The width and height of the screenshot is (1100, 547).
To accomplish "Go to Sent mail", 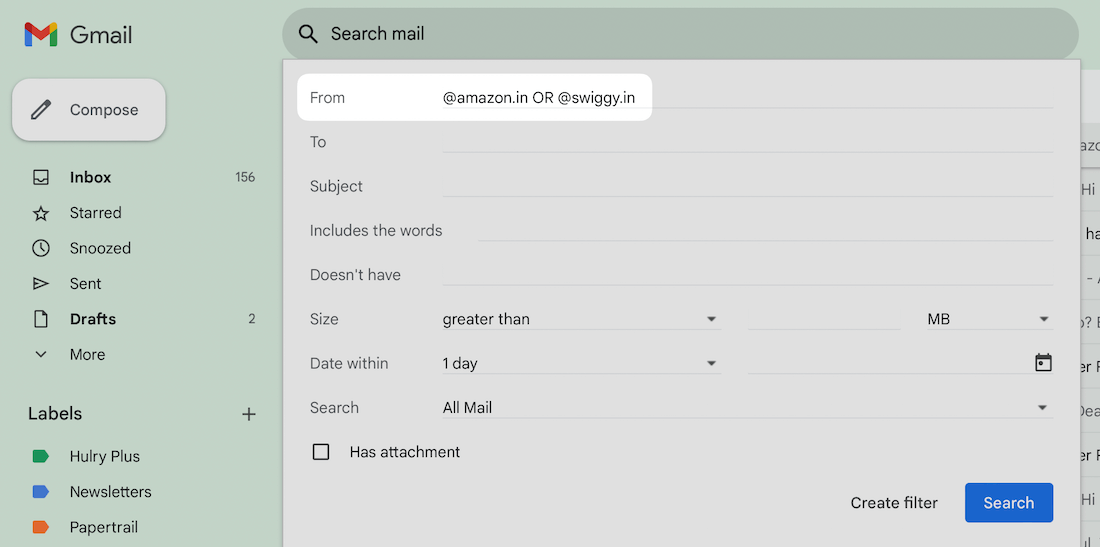I will (85, 284).
